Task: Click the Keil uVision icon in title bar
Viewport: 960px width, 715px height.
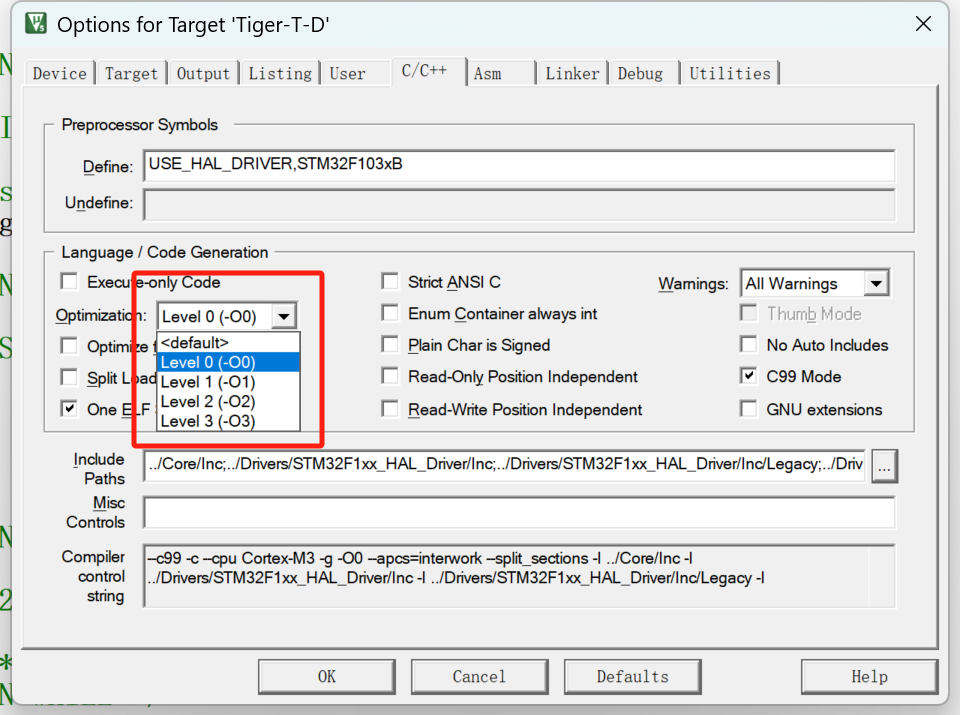Action: [x=36, y=23]
